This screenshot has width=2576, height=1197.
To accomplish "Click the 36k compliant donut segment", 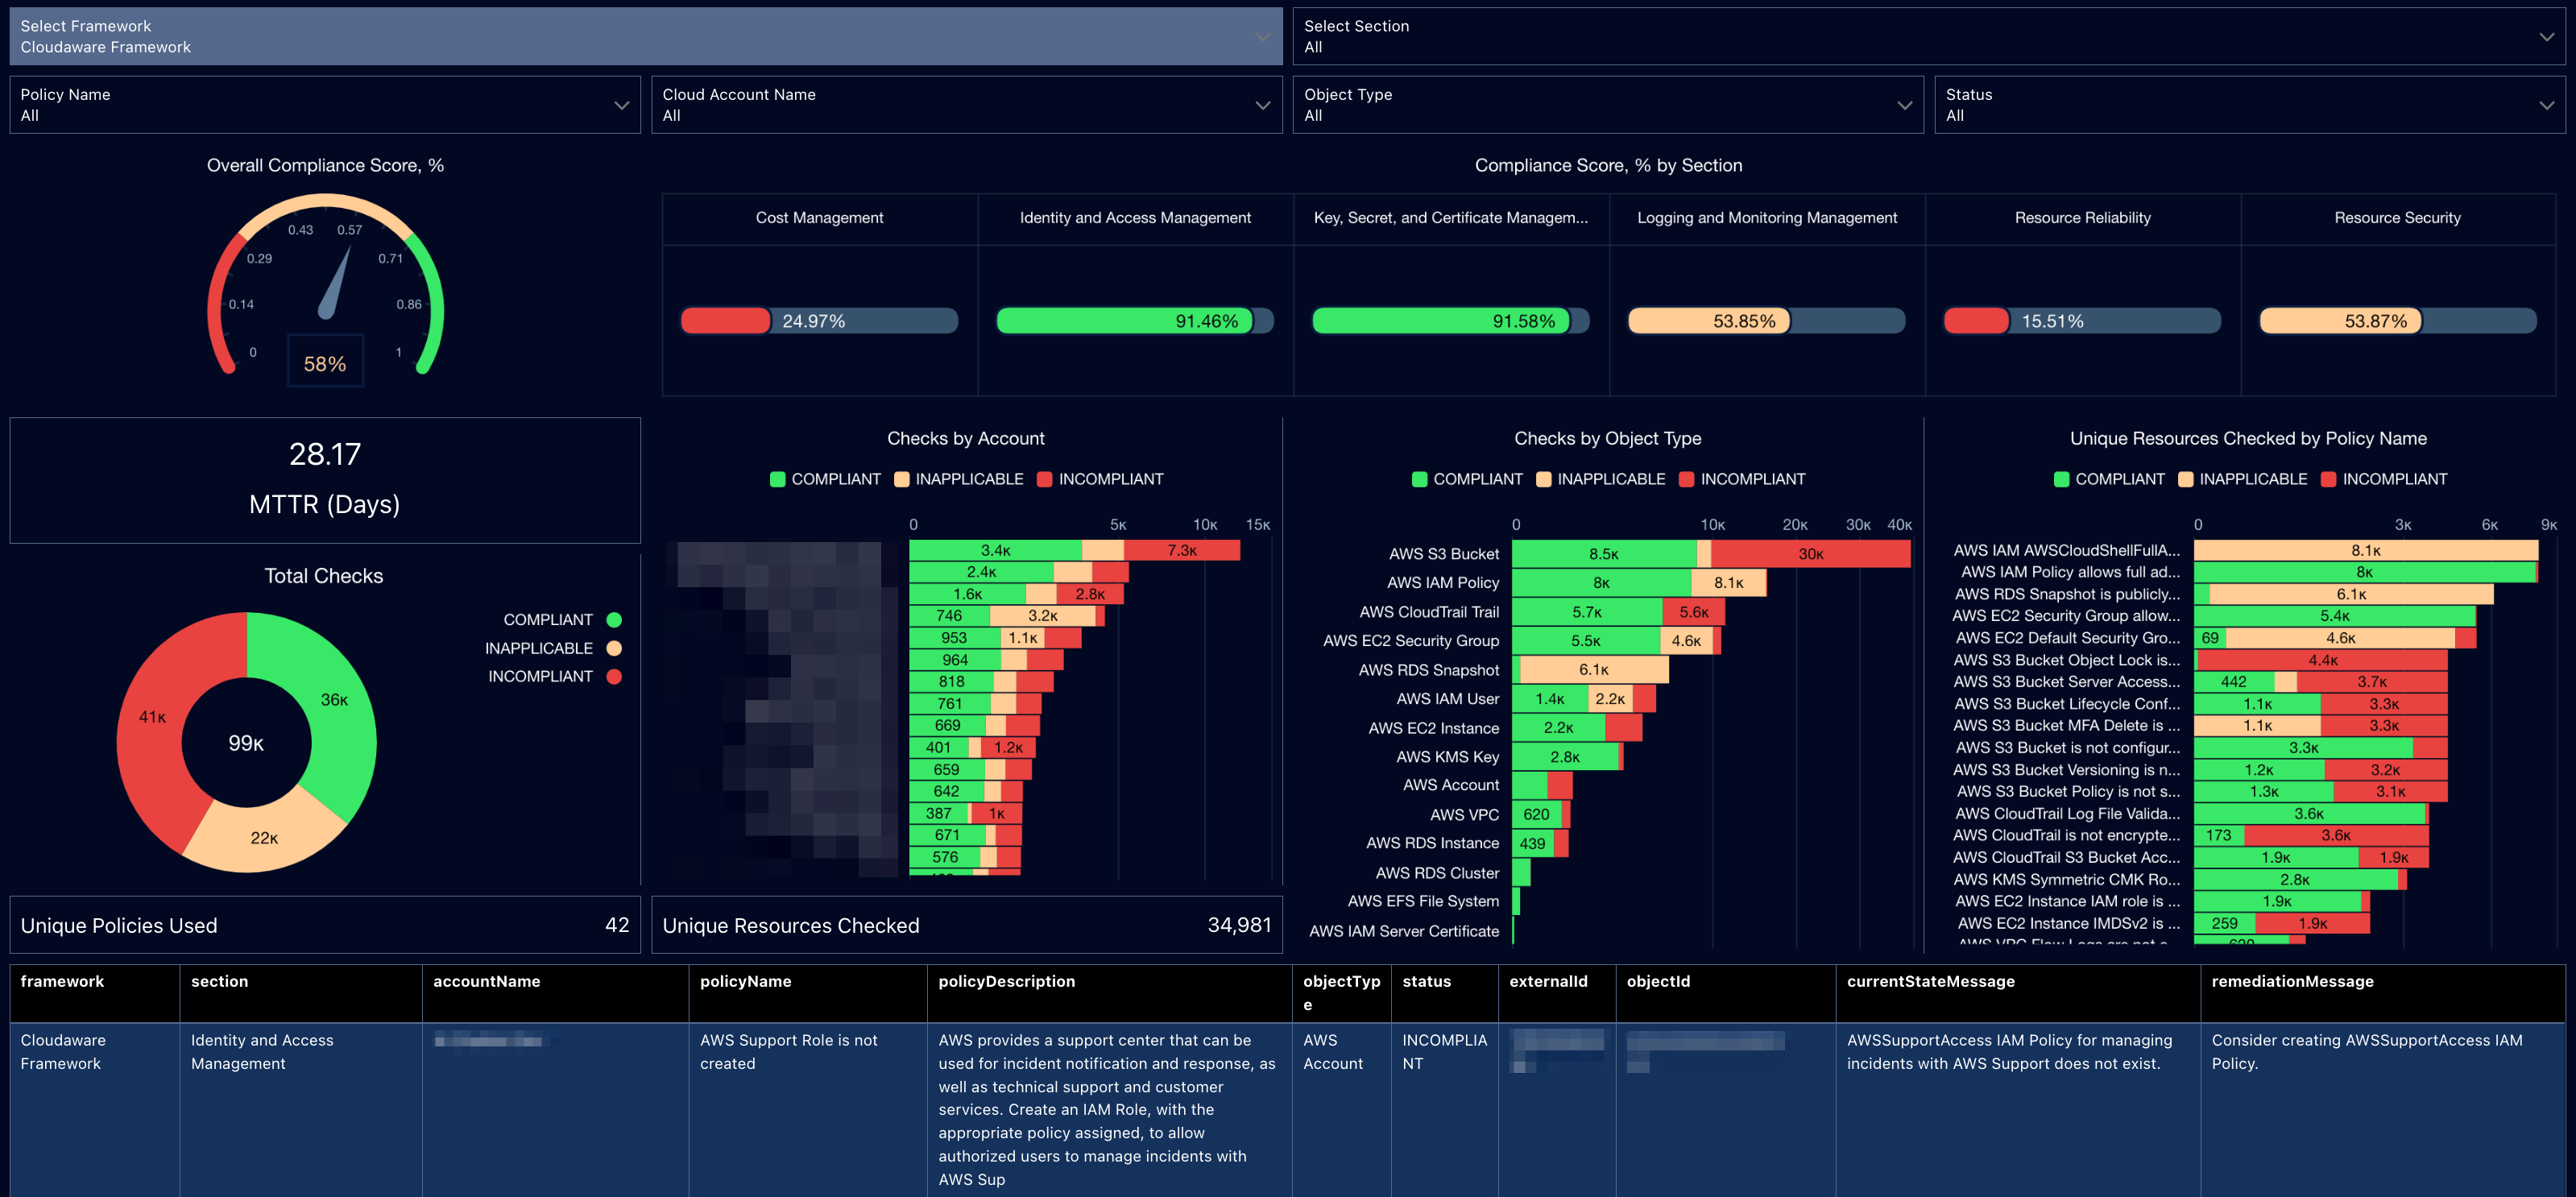I will click(334, 700).
